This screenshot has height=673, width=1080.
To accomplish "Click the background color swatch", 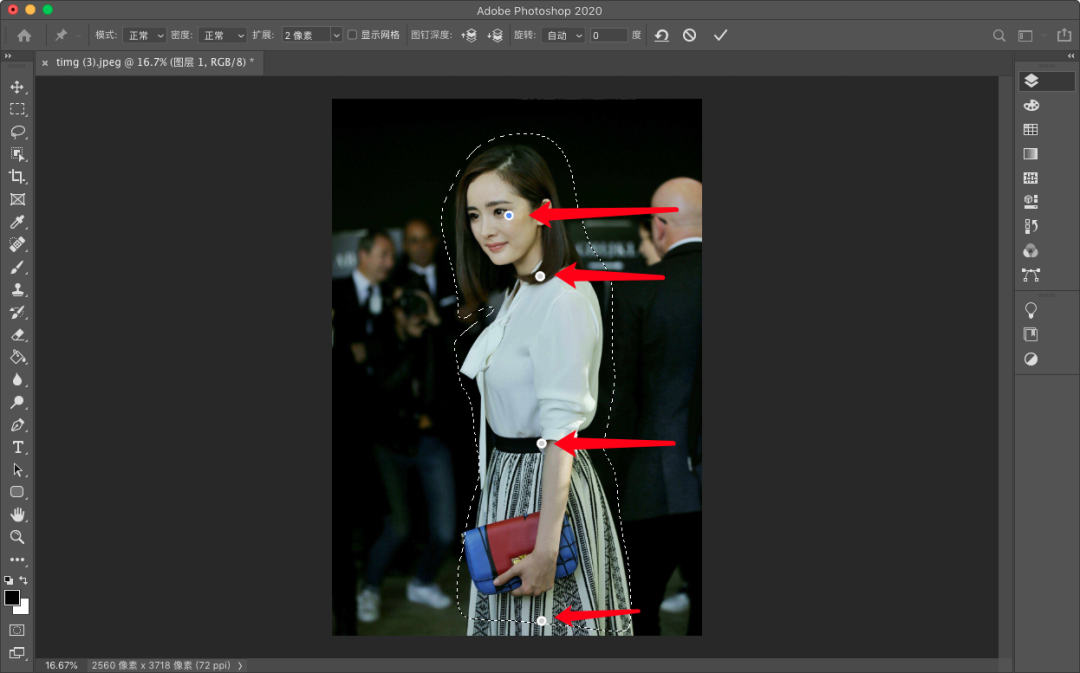I will click(x=24, y=608).
